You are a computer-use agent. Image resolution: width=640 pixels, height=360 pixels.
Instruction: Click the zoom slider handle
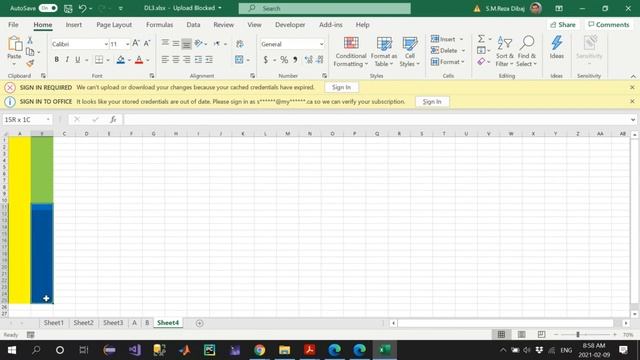[x=578, y=335]
